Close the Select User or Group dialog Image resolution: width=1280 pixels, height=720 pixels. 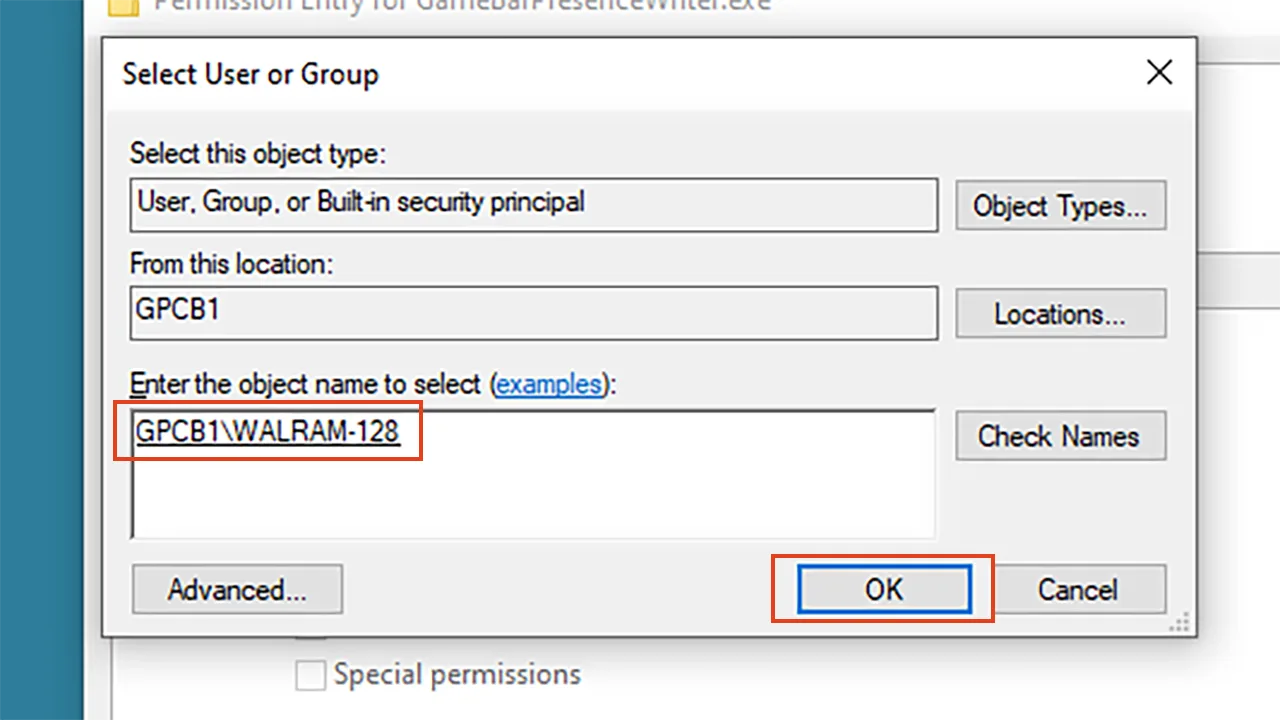1159,73
